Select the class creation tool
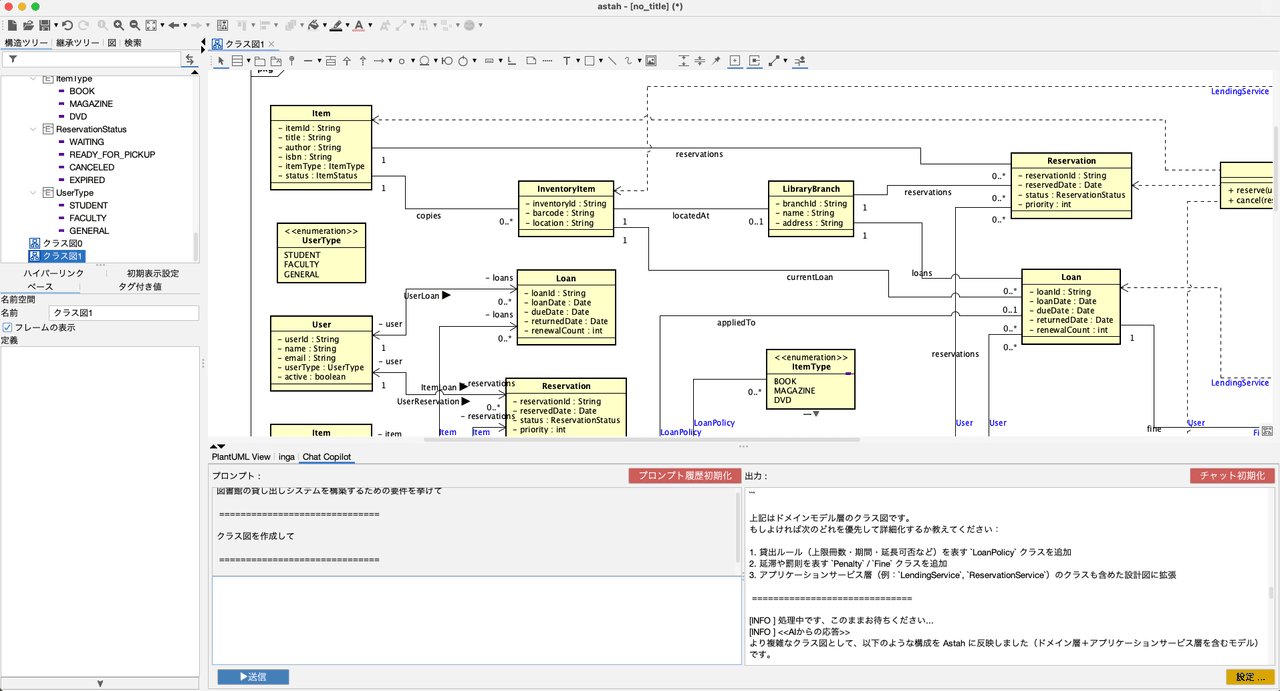The image size is (1280, 691). 238,61
